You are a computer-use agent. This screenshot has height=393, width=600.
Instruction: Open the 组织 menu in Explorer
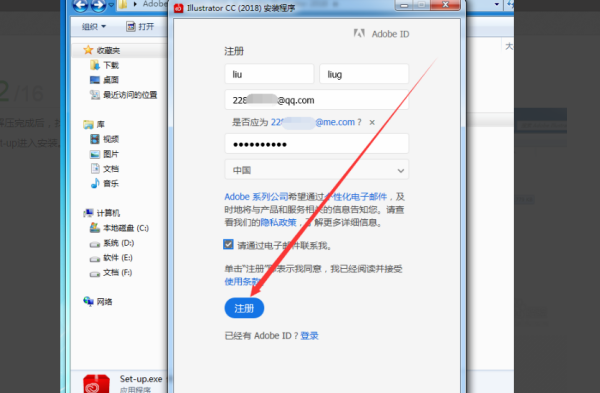tap(94, 26)
